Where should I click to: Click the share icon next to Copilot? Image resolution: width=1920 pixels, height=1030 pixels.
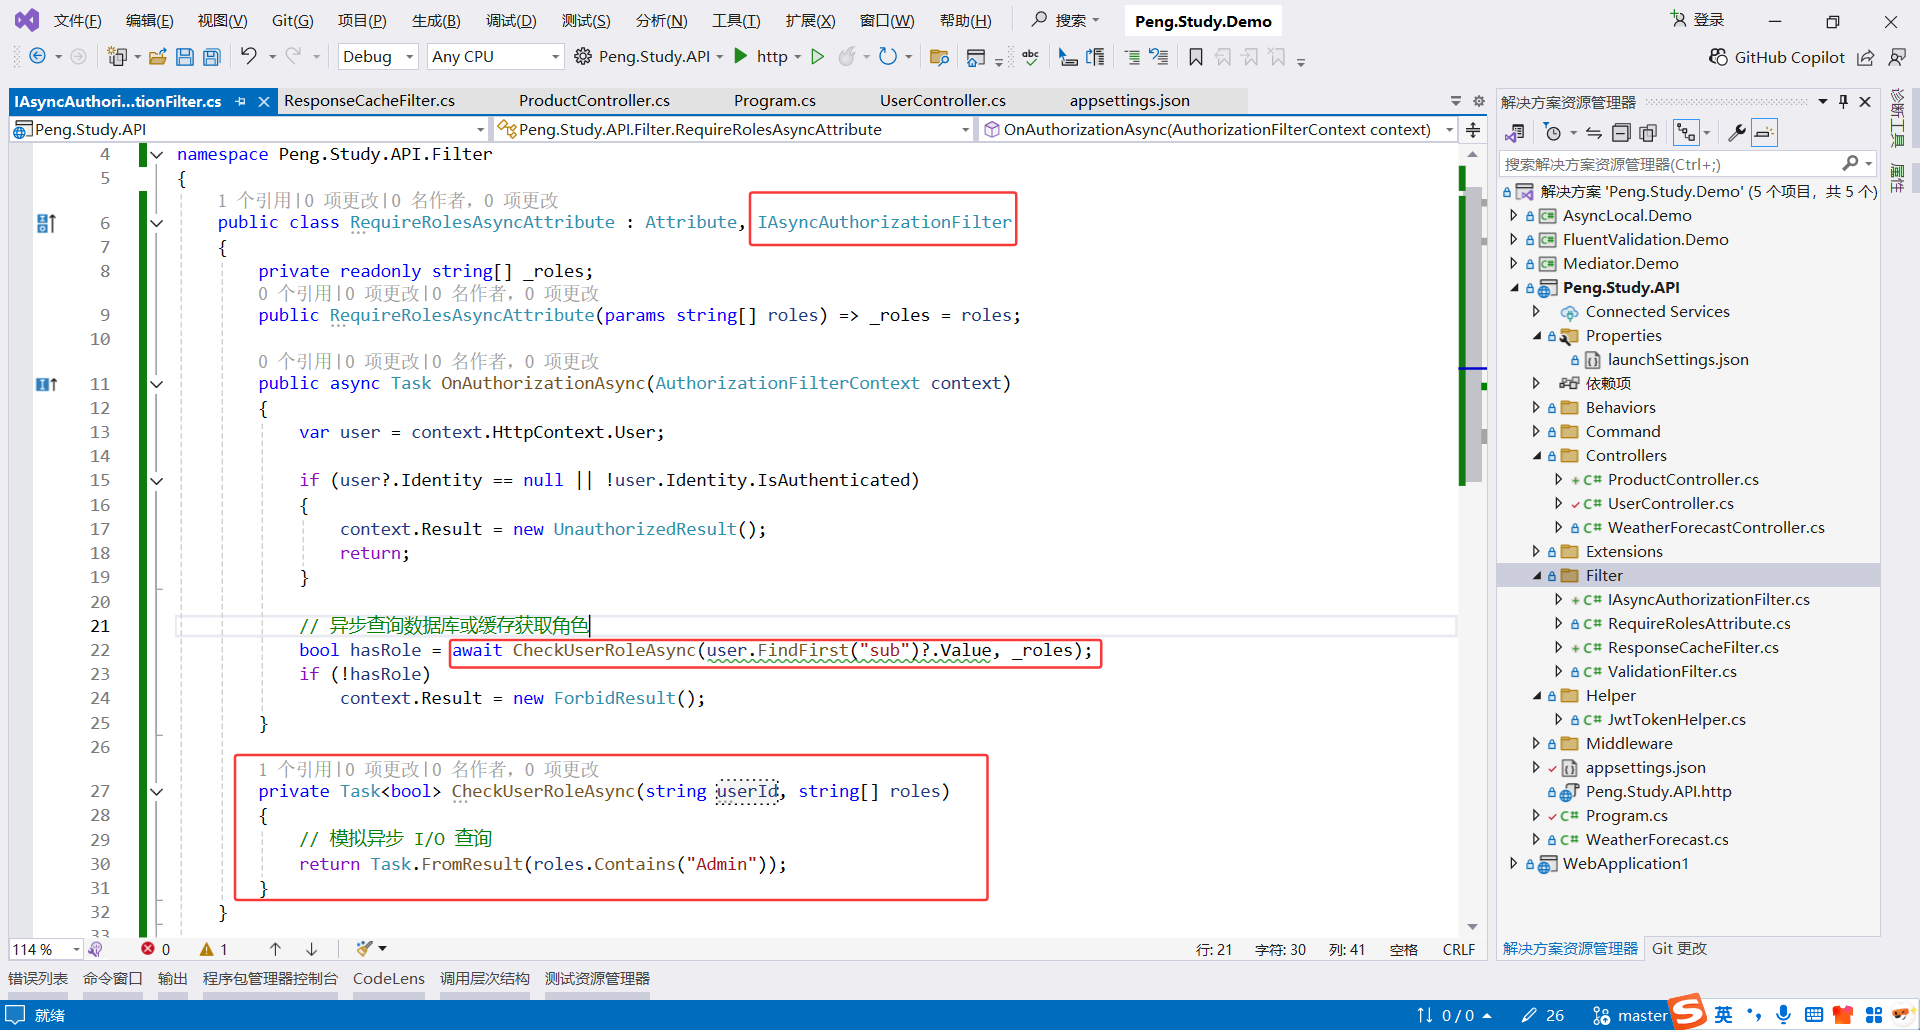tap(1866, 57)
